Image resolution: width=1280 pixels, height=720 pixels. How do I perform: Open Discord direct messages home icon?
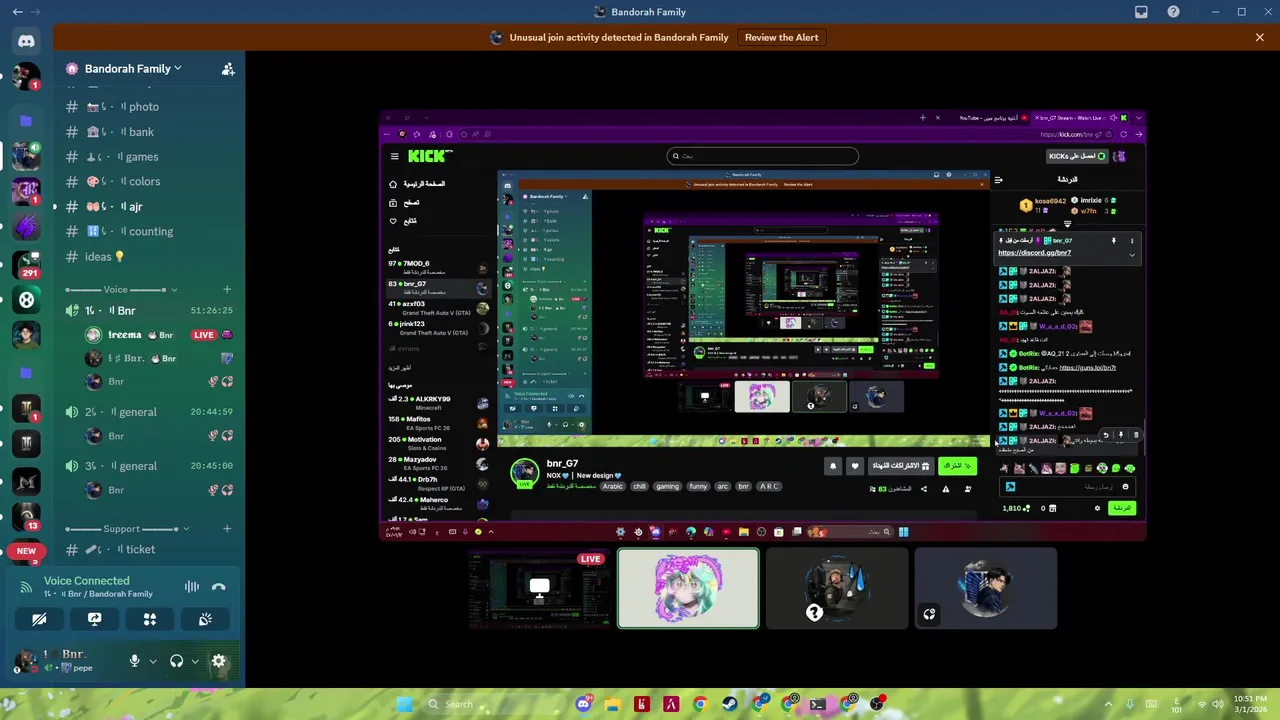coord(26,41)
